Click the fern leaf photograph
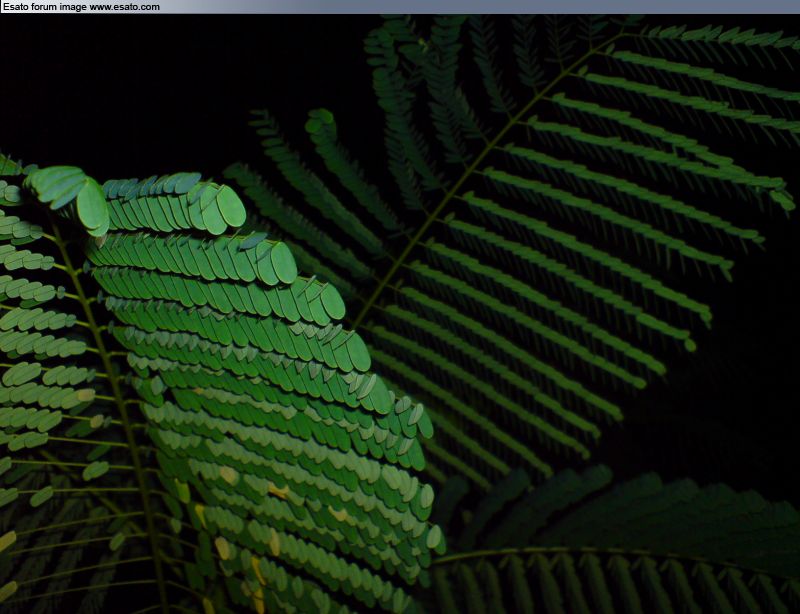The height and width of the screenshot is (614, 800). pyautogui.click(x=400, y=314)
